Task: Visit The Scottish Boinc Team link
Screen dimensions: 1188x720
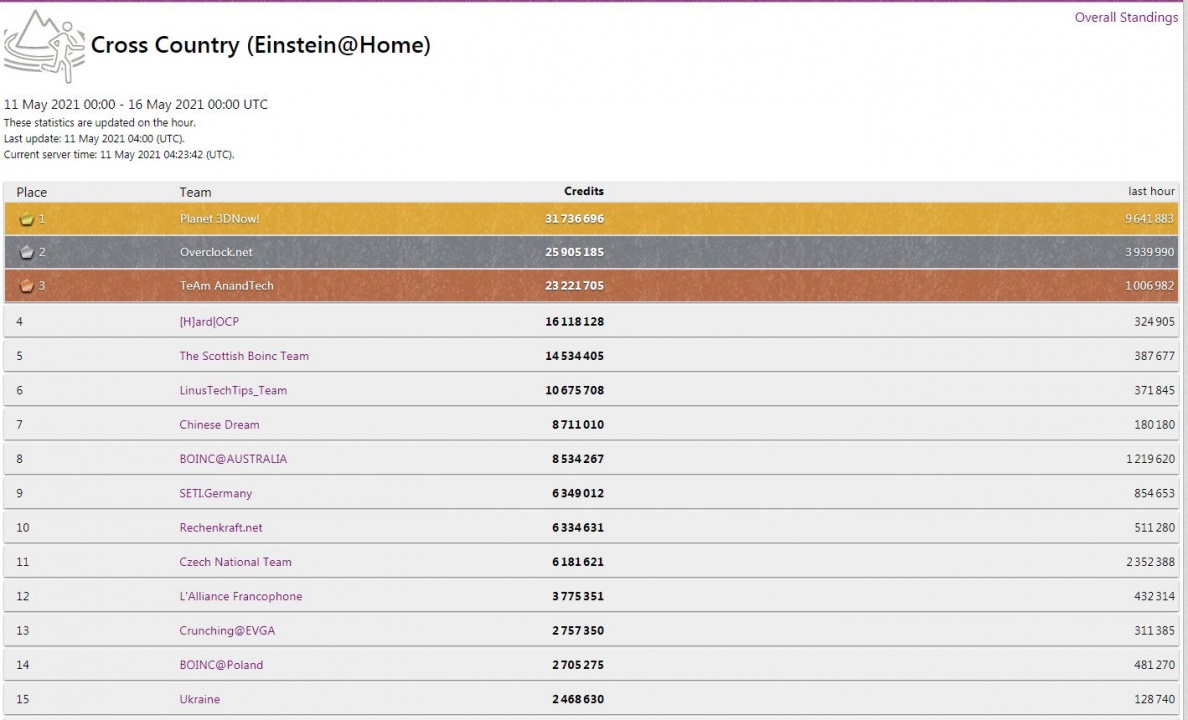Action: click(244, 356)
